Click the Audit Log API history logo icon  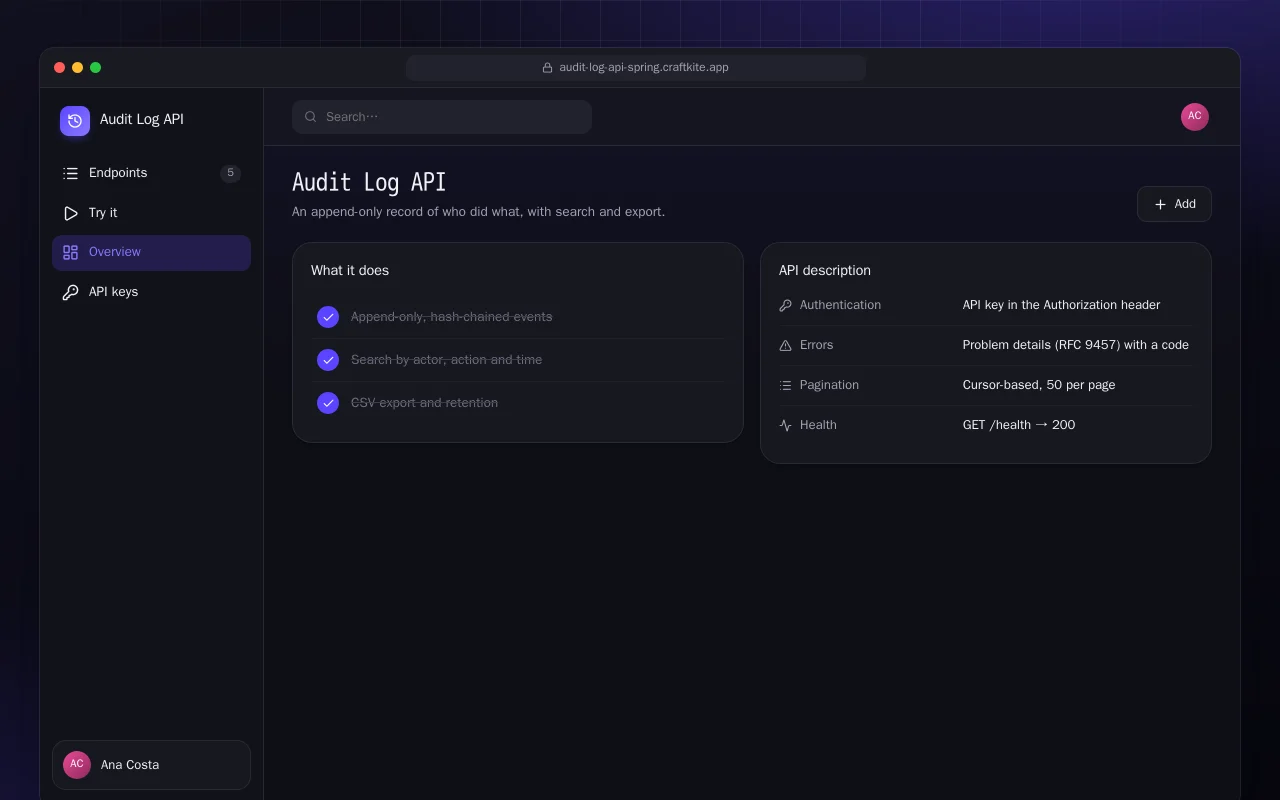coord(75,121)
